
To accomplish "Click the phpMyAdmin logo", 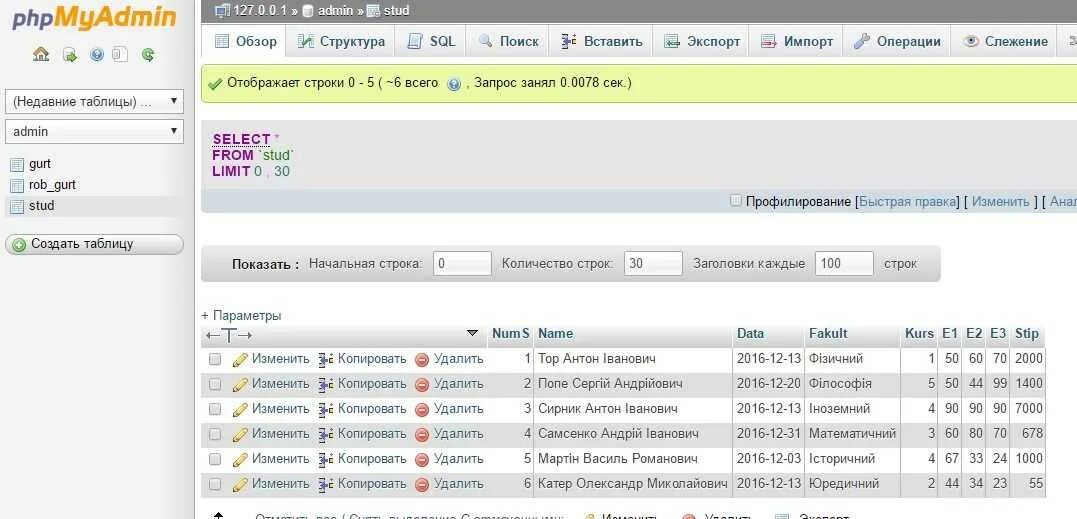I will (x=94, y=19).
